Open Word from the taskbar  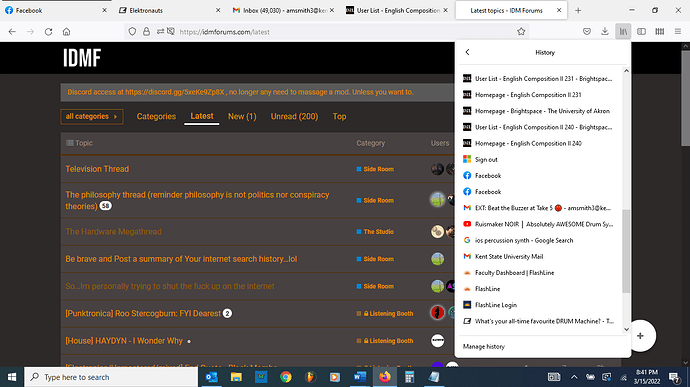coord(360,377)
